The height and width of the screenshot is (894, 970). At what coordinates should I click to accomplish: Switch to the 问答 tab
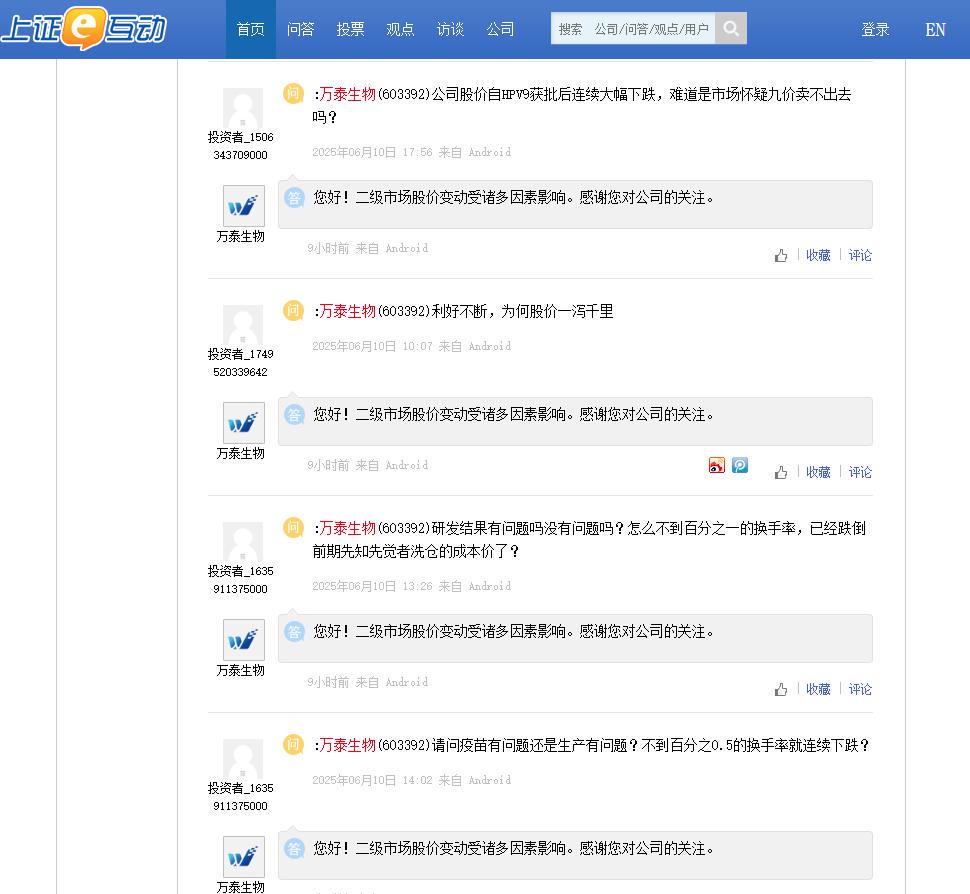coord(301,29)
